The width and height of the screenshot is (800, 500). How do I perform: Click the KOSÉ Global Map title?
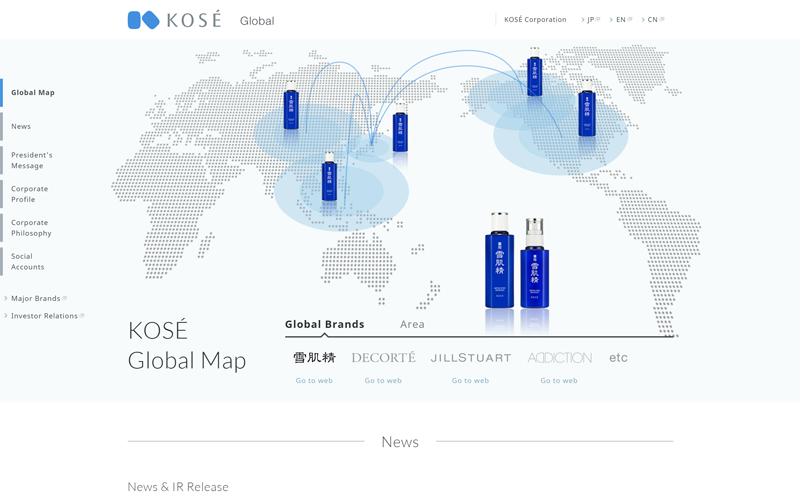point(187,345)
